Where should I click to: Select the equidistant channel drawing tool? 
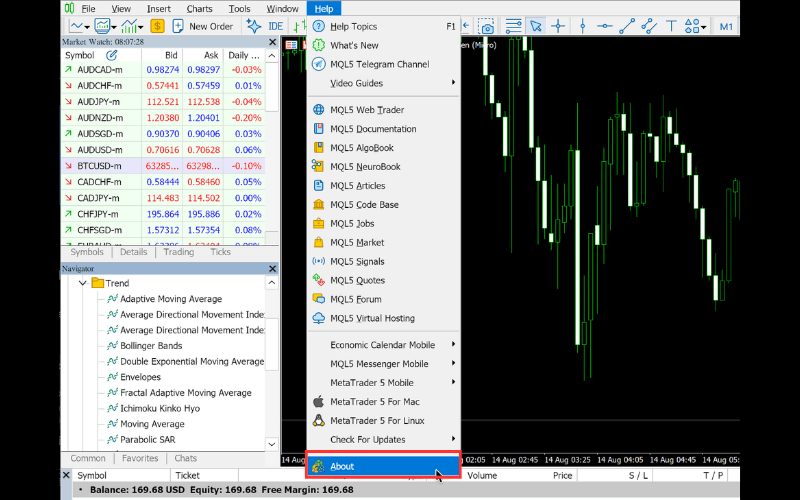[649, 26]
